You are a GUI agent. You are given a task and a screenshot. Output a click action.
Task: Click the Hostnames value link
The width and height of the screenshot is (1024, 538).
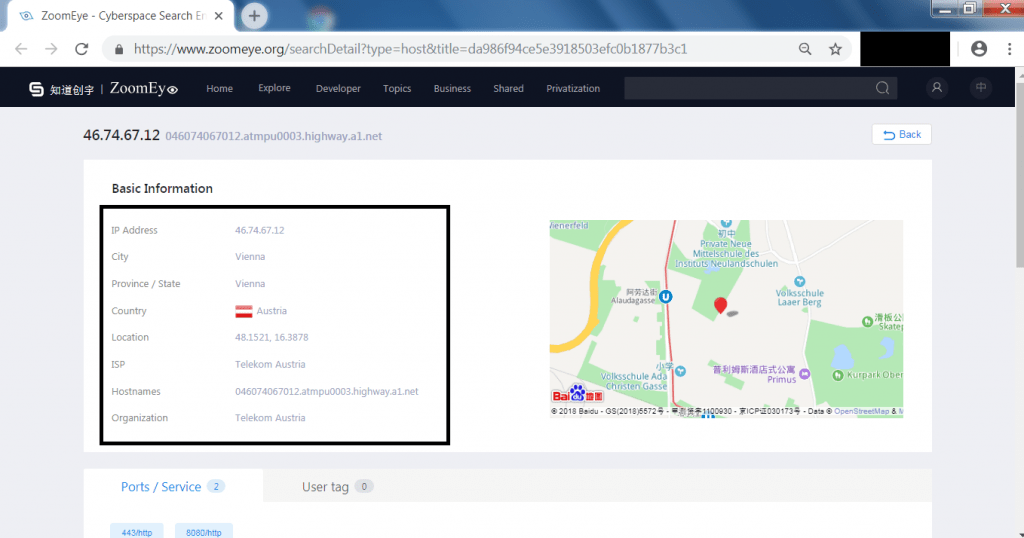pos(327,392)
